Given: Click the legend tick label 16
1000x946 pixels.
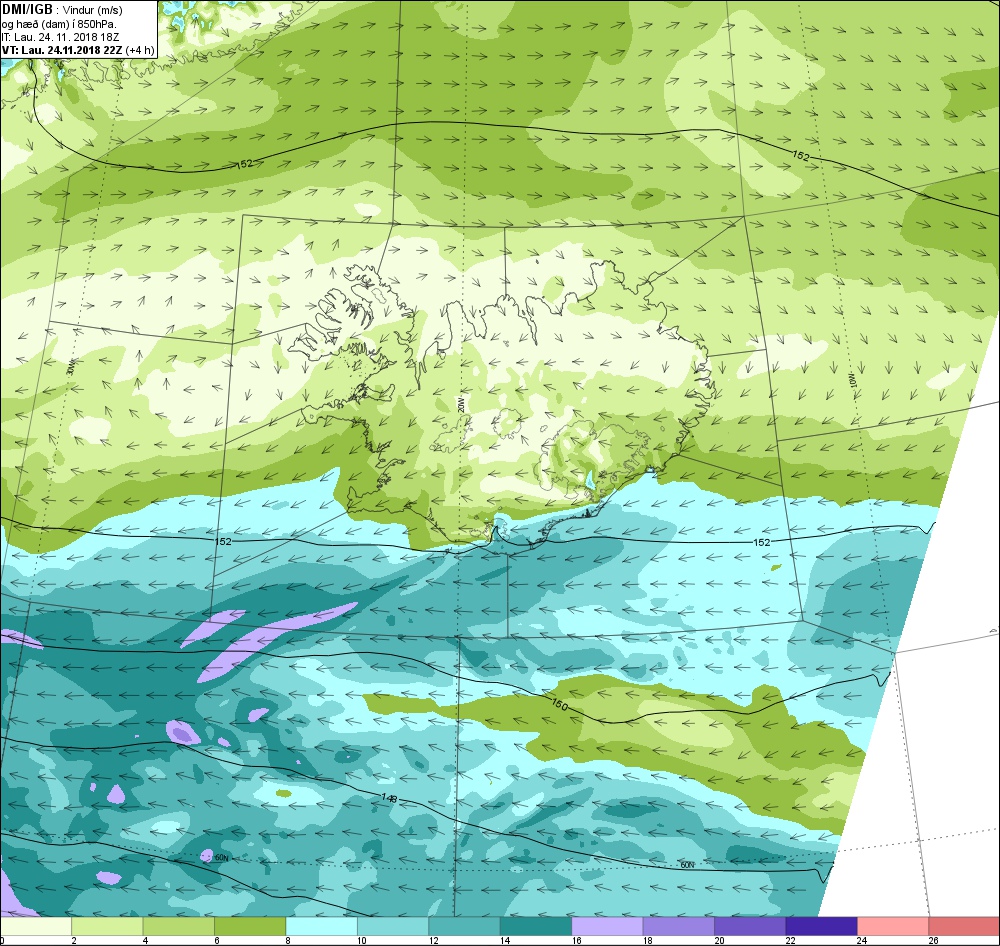Looking at the screenshot, I should pyautogui.click(x=576, y=940).
